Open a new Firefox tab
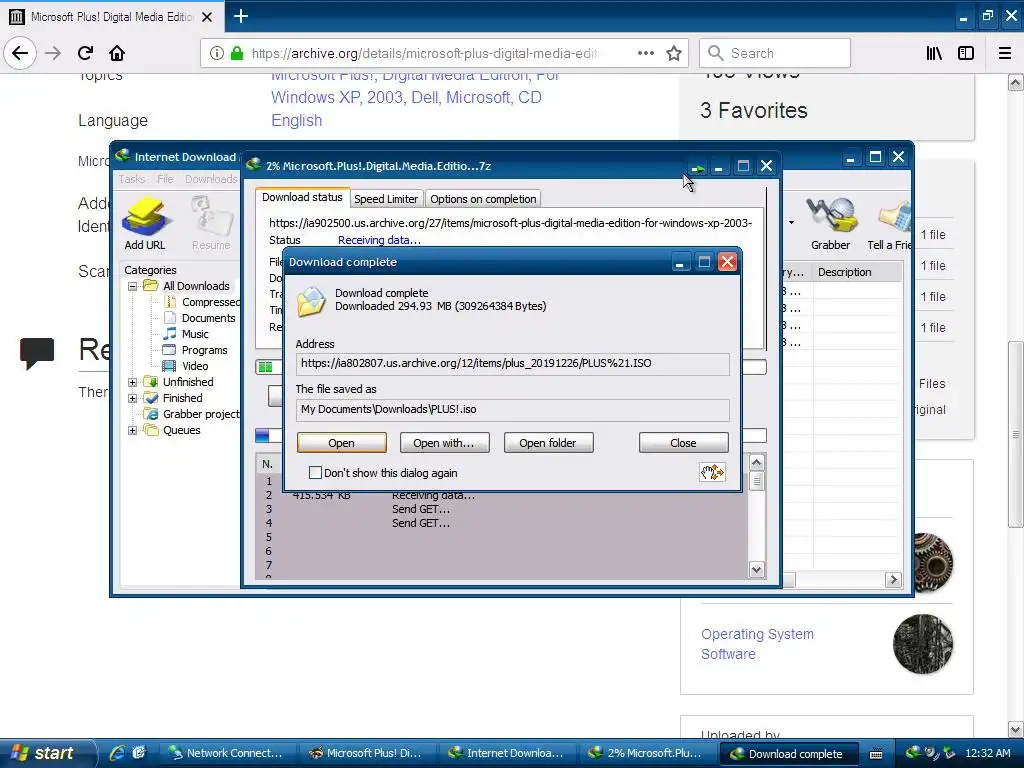The image size is (1024, 768). (x=240, y=16)
